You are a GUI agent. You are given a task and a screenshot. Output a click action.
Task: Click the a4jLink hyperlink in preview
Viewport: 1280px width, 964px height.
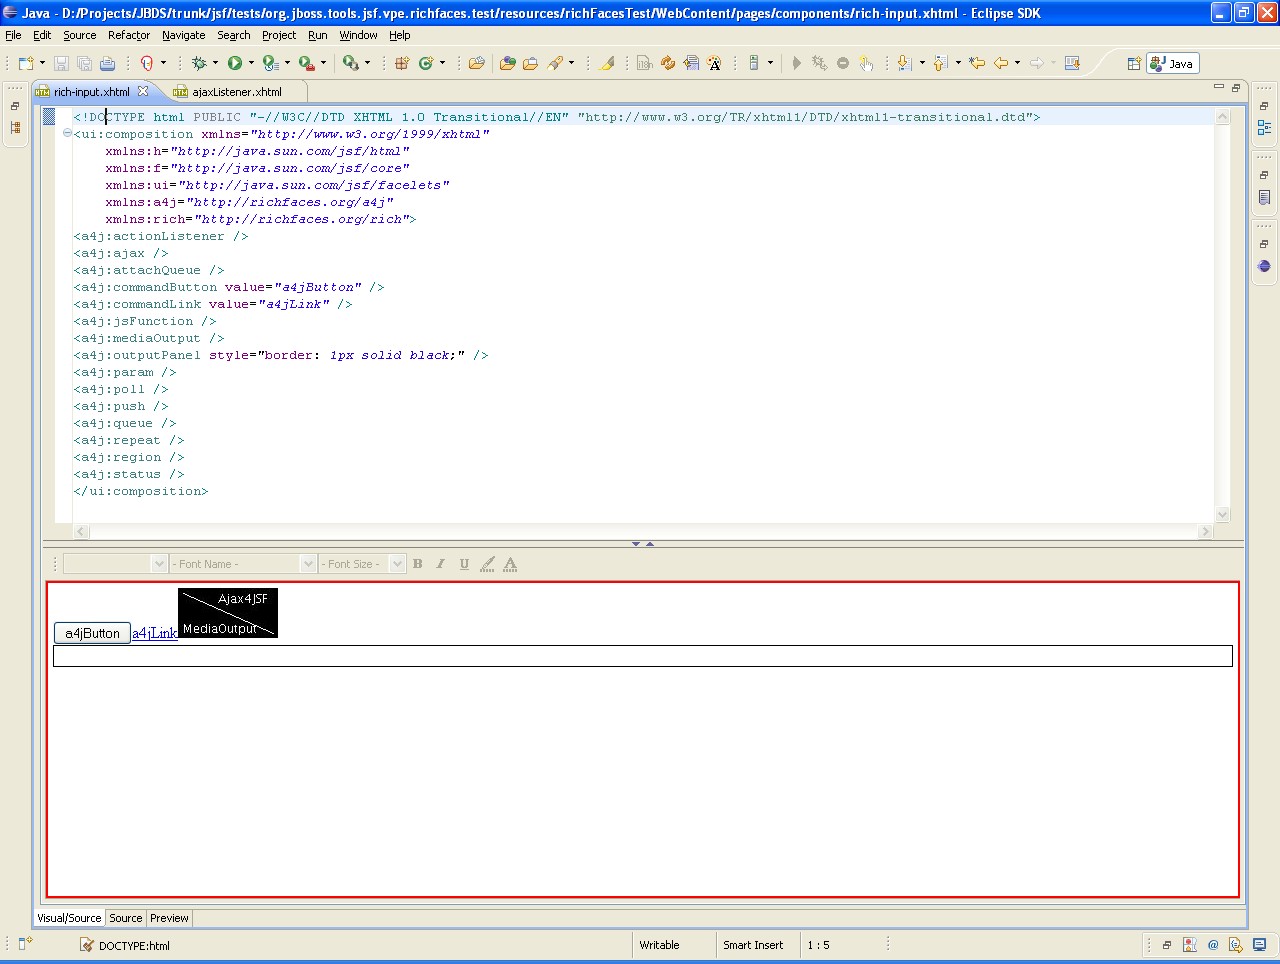click(x=154, y=633)
